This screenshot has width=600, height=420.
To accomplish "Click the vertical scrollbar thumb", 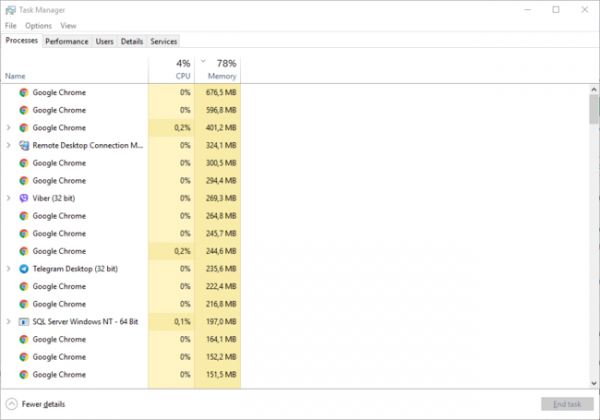I will pos(593,109).
